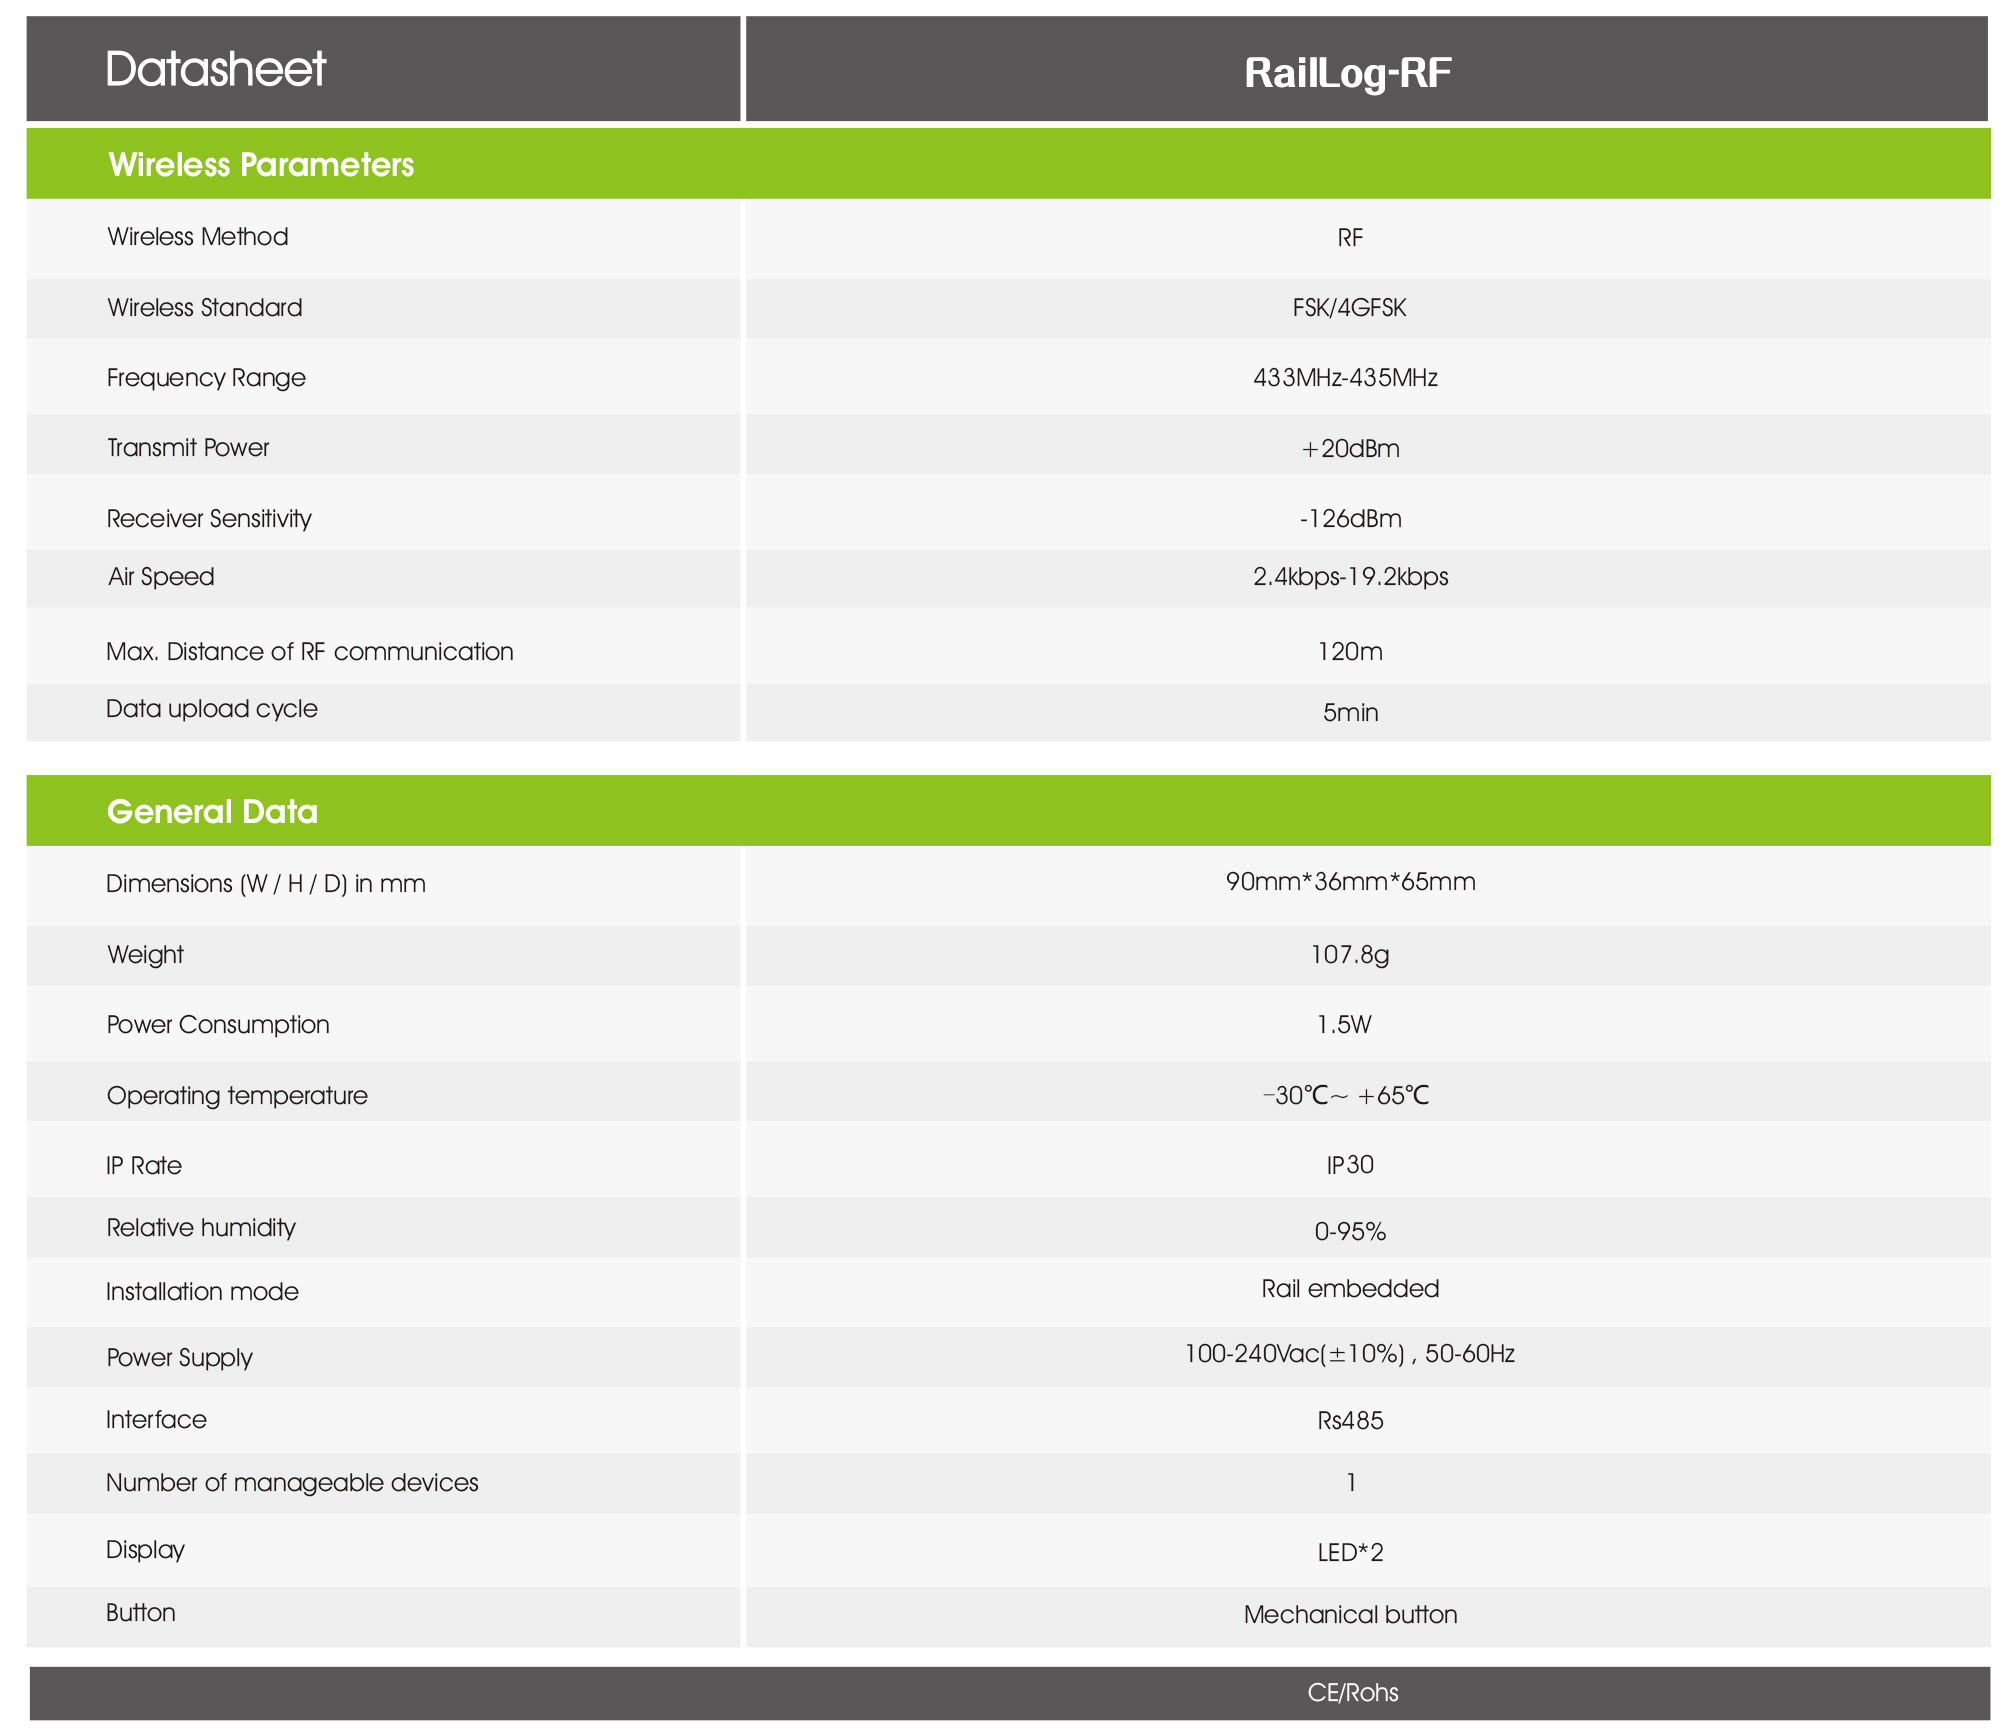Click the Max. Distance of RF communication label
The width and height of the screenshot is (2011, 1734).
pyautogui.click(x=310, y=652)
